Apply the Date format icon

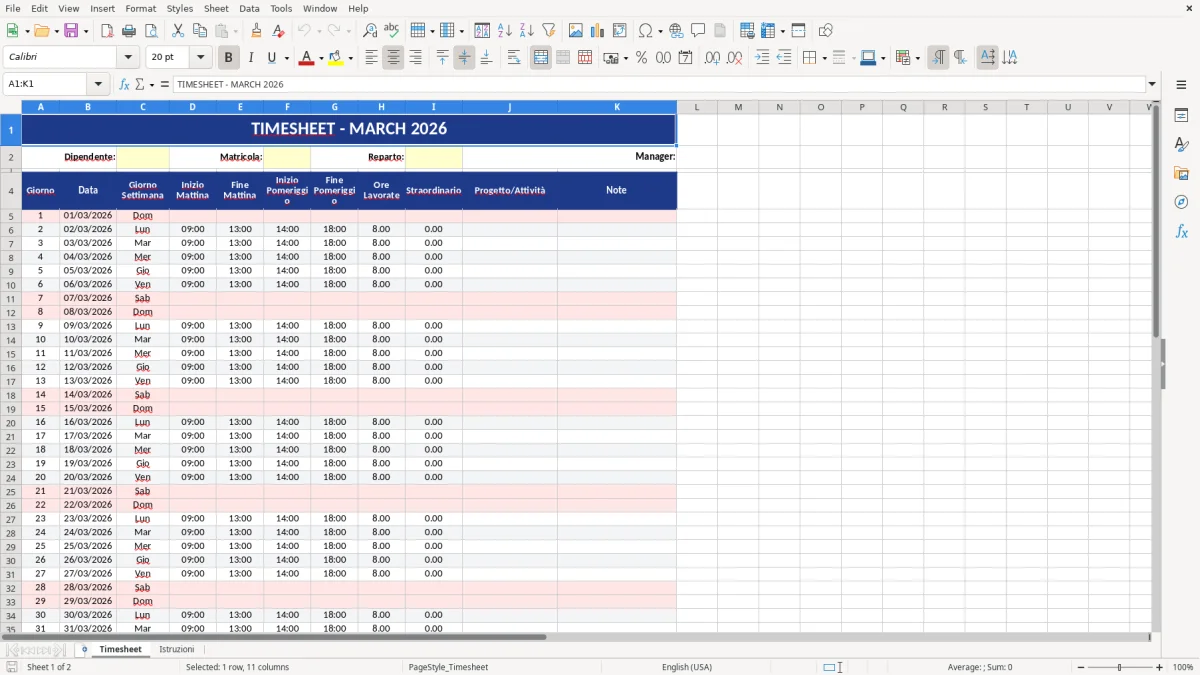click(x=686, y=58)
